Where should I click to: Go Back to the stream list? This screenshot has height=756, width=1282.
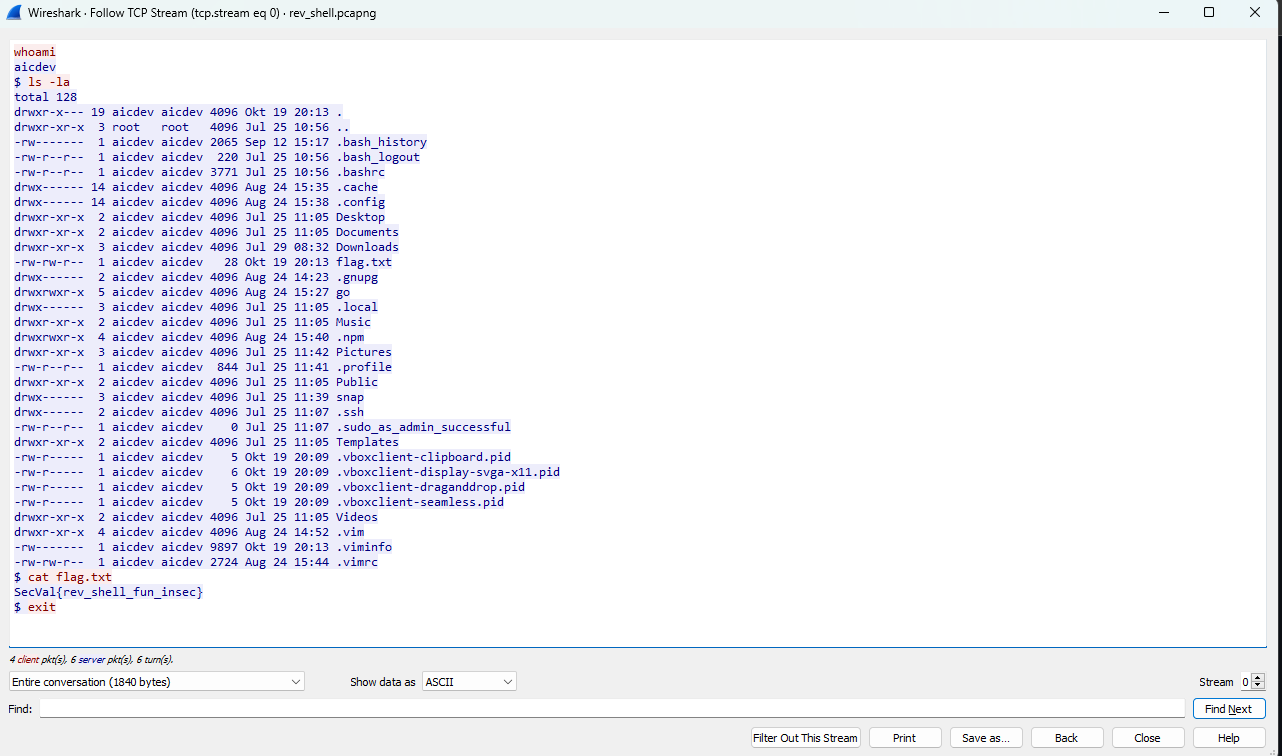coord(1067,737)
